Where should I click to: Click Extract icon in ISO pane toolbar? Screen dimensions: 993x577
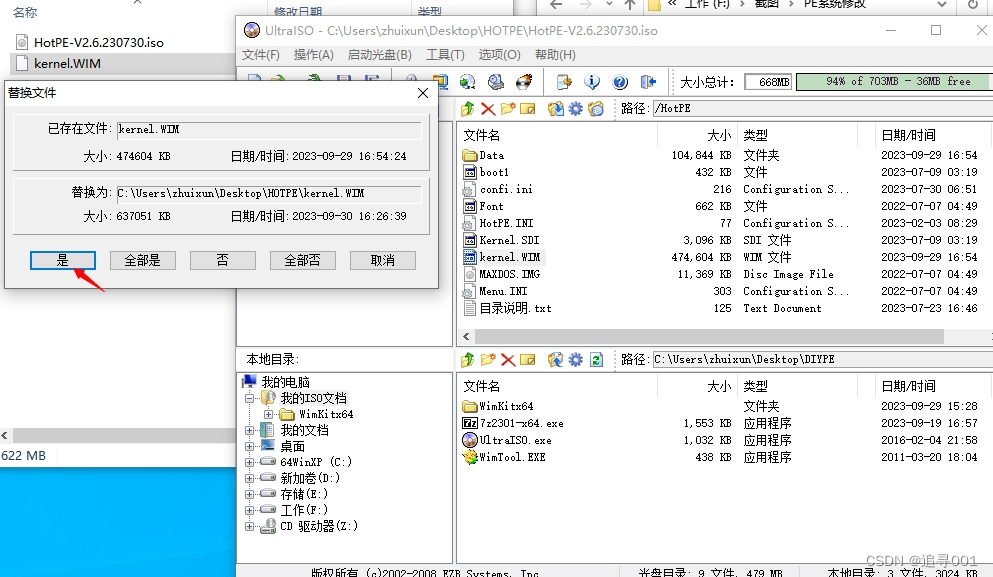click(555, 109)
